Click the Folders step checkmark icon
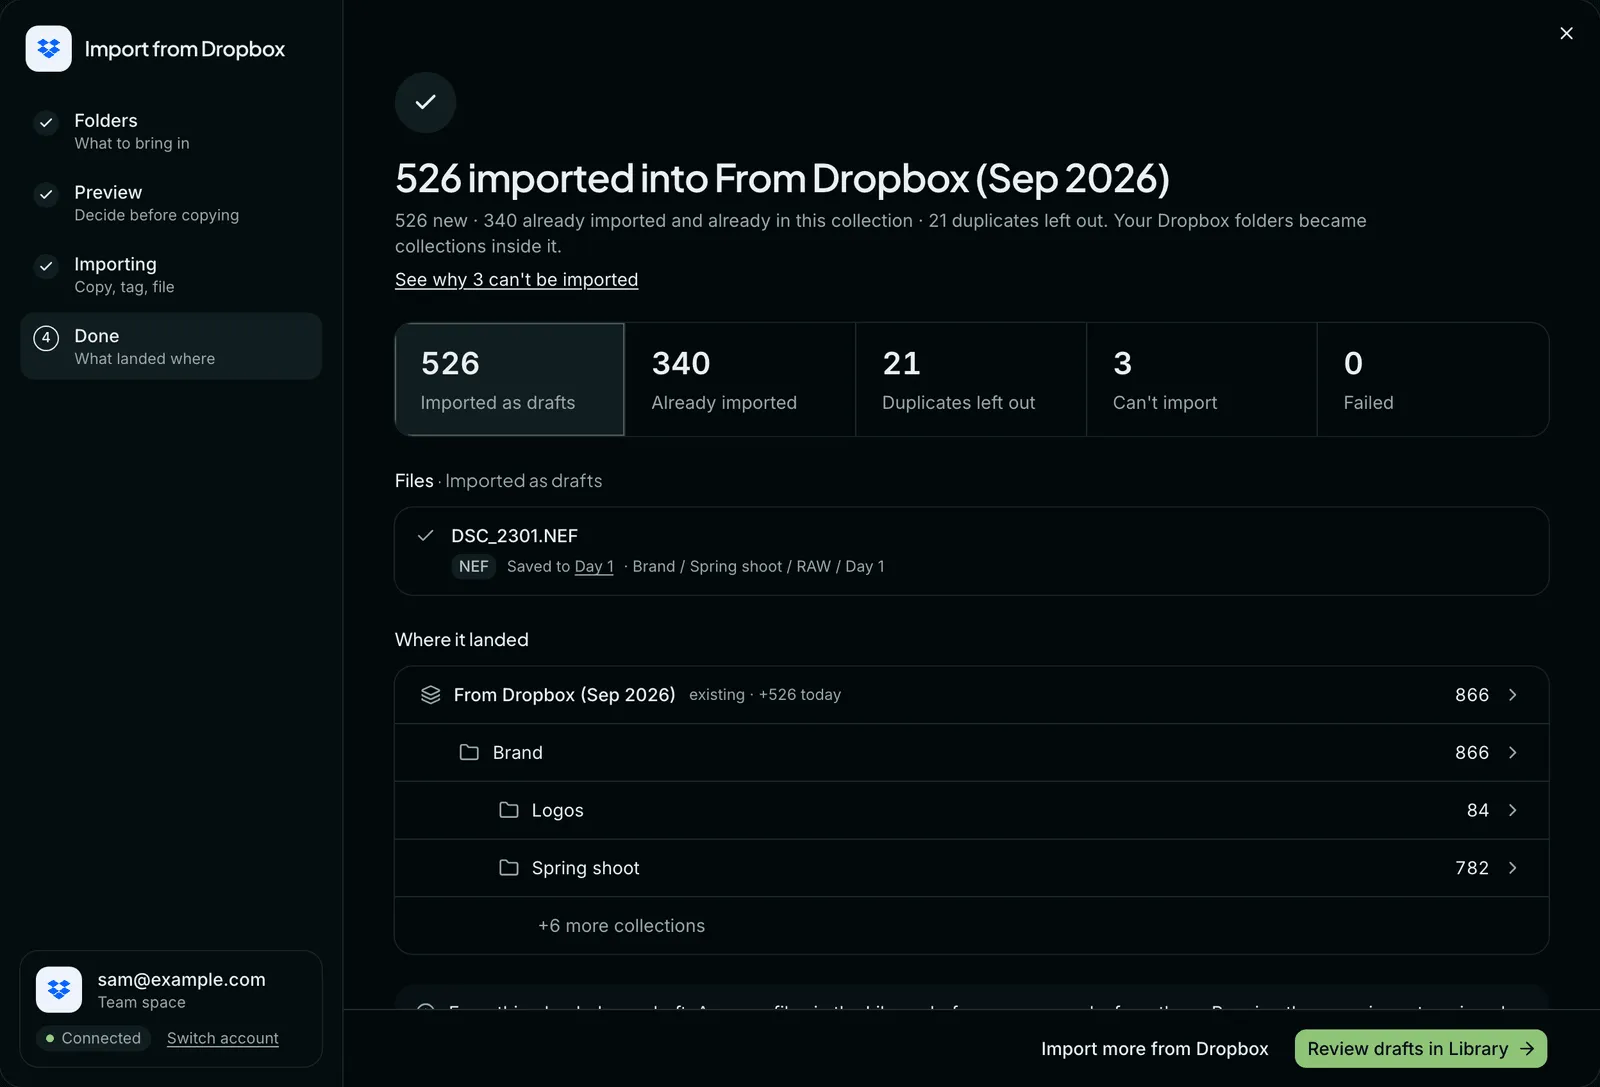 tap(46, 123)
